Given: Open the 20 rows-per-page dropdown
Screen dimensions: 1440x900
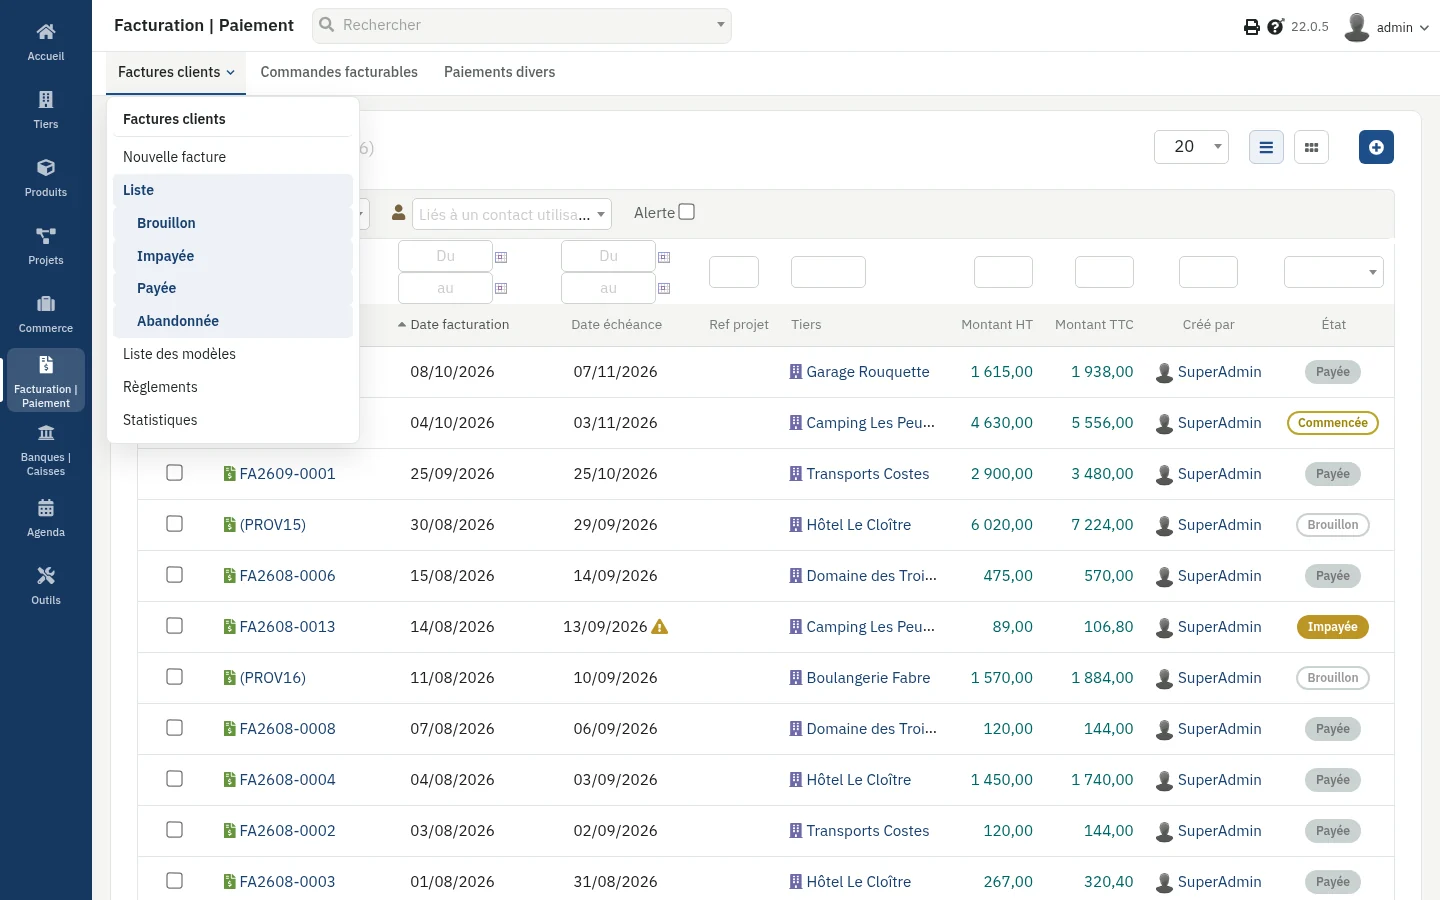Looking at the screenshot, I should (1191, 147).
